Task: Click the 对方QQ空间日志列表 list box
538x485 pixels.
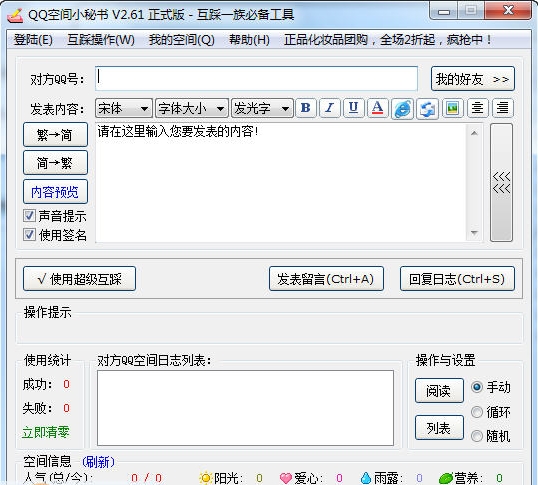Action: (x=245, y=408)
